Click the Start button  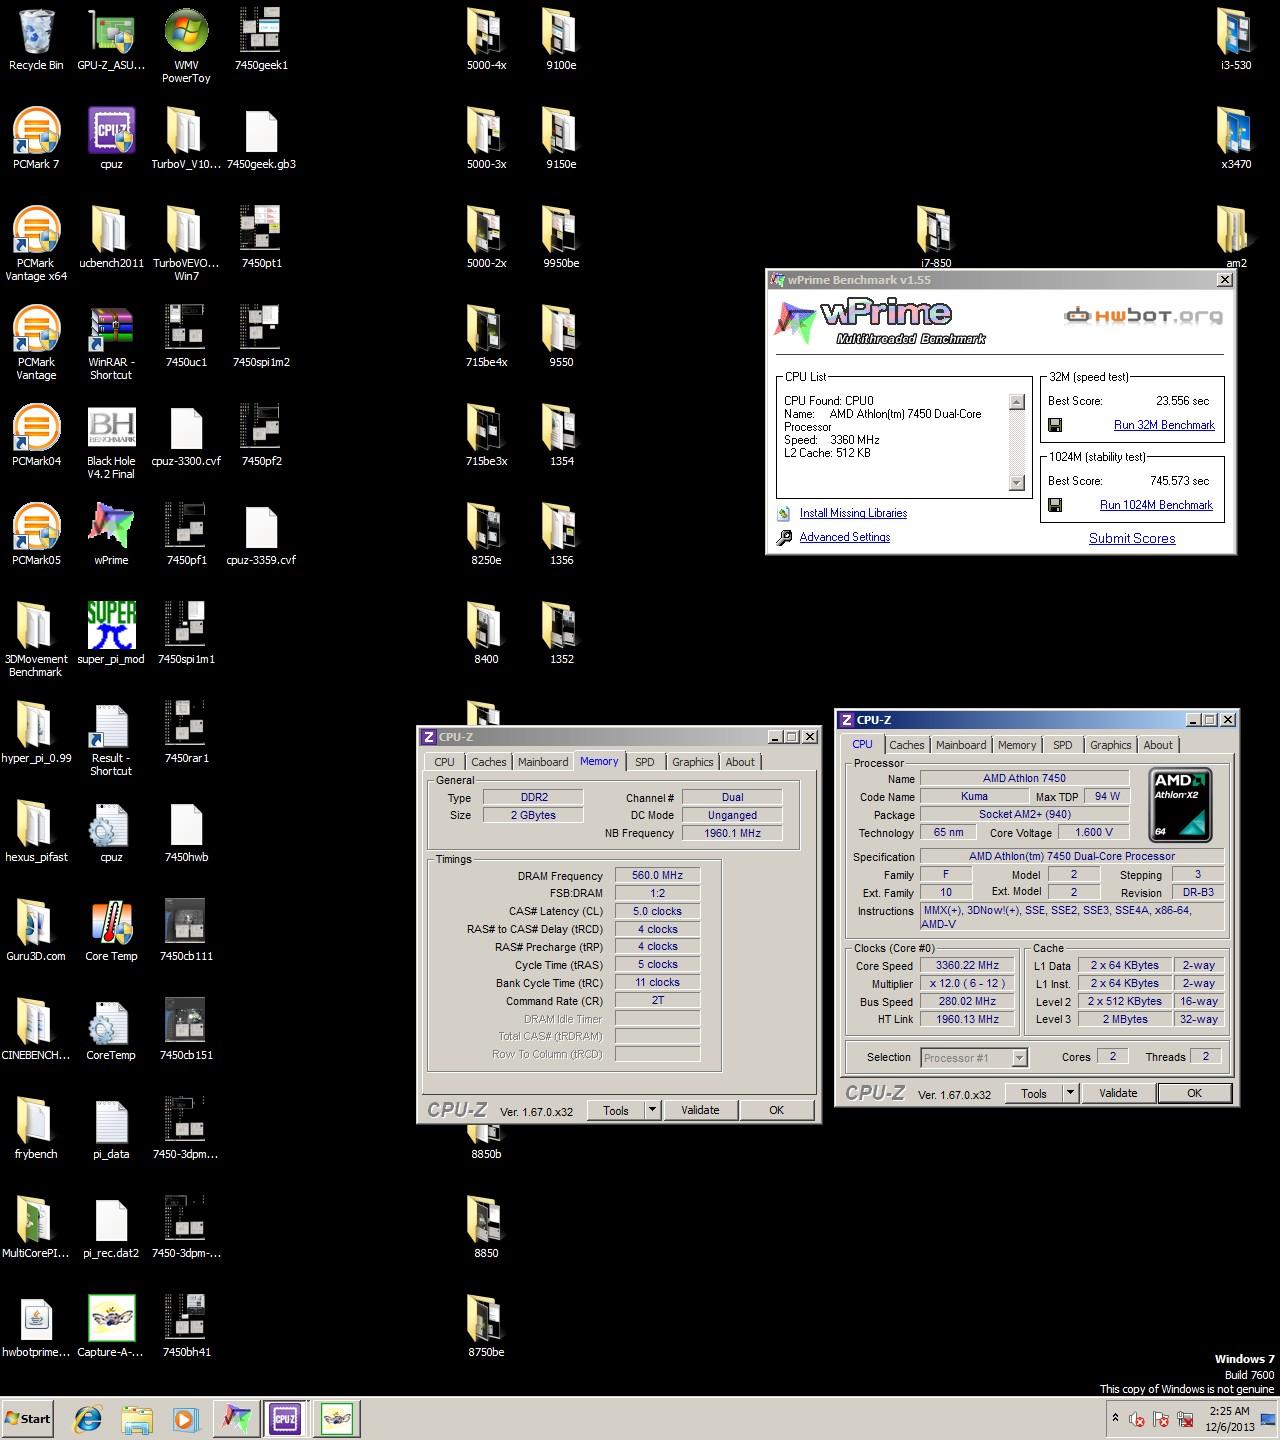click(x=28, y=1418)
